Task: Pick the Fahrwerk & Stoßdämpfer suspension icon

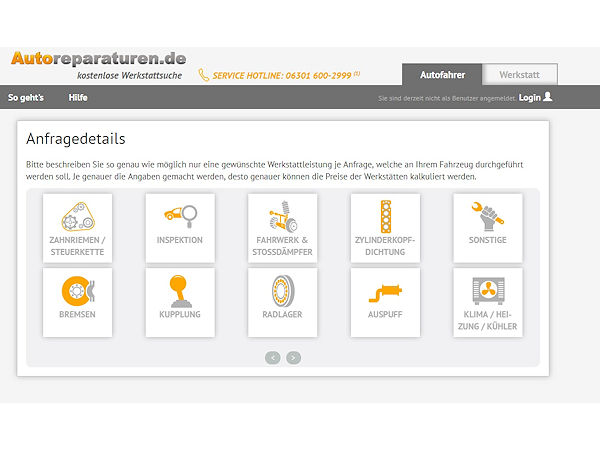Action: [x=283, y=216]
